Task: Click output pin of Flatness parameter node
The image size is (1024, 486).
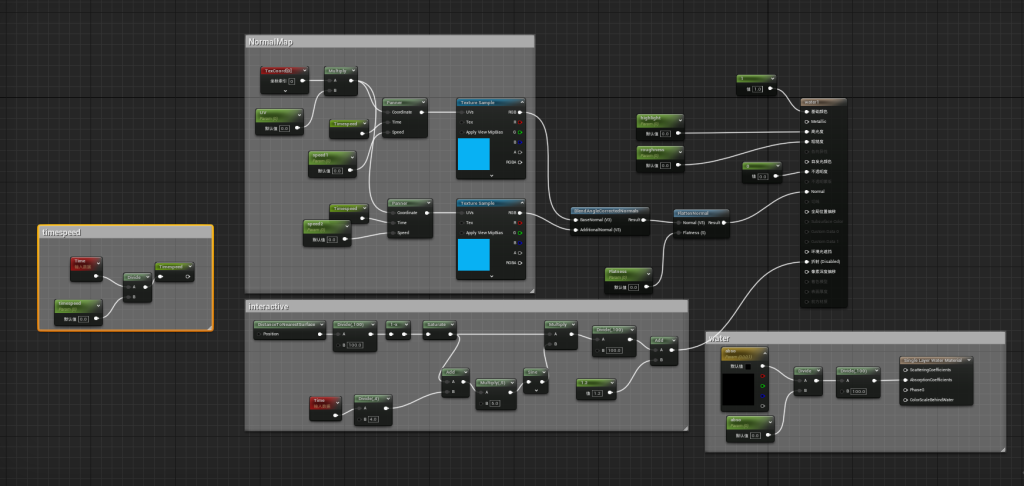Action: click(x=648, y=287)
